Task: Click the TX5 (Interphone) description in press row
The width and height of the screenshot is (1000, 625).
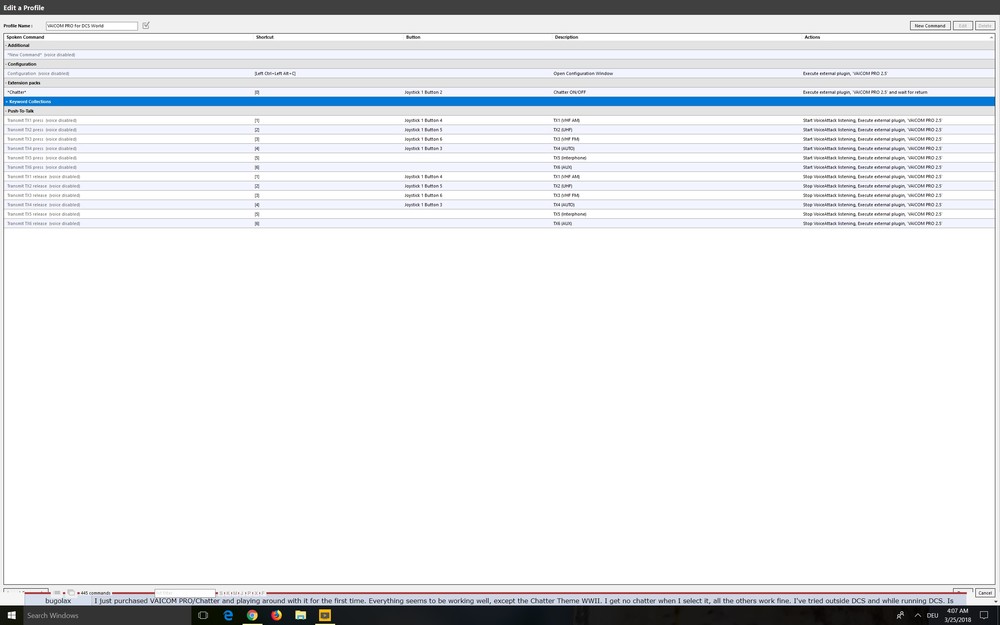Action: [x=570, y=158]
